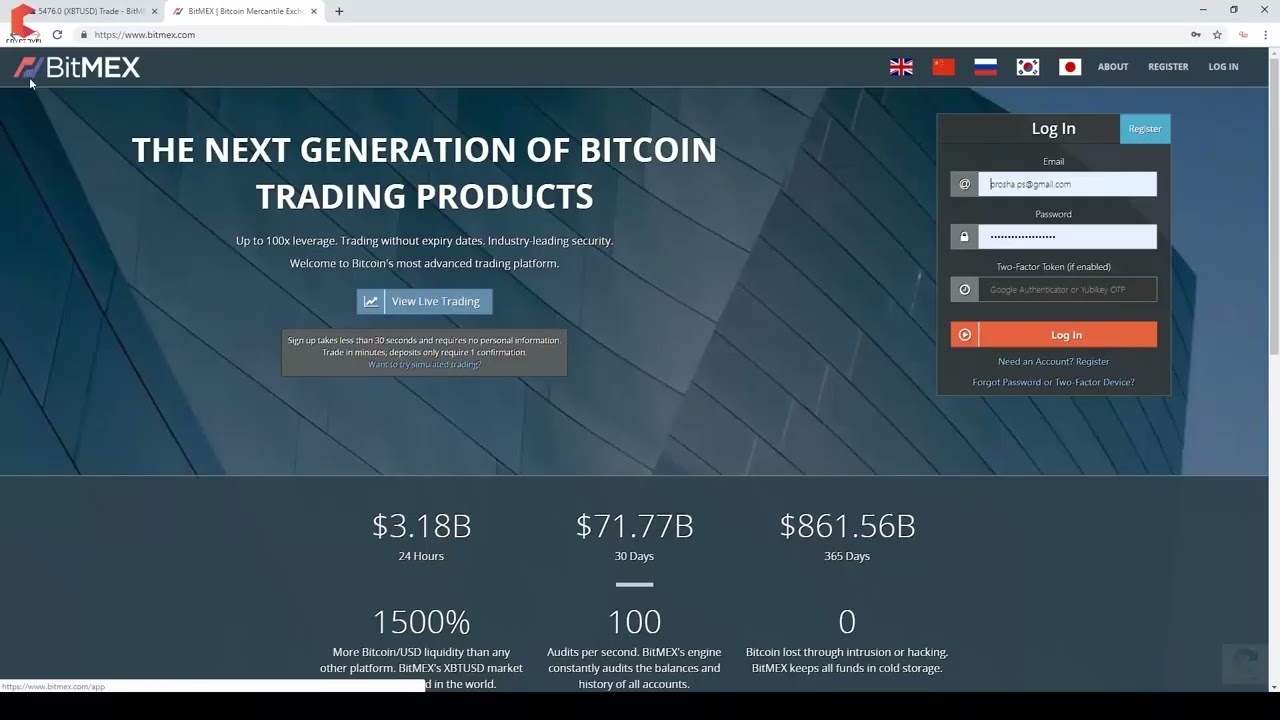Click the padlock site security icon
1280x720 pixels.
point(84,34)
